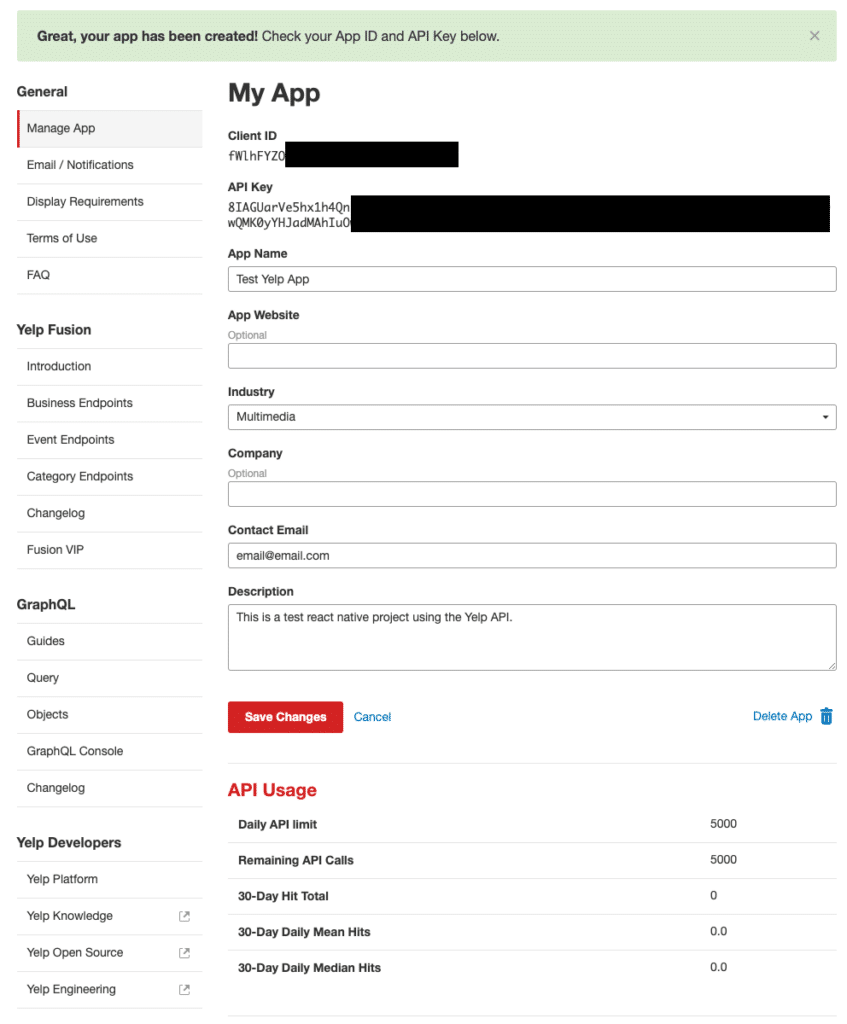Open the GraphQL Console
This screenshot has width=847, height=1024.
point(72,751)
